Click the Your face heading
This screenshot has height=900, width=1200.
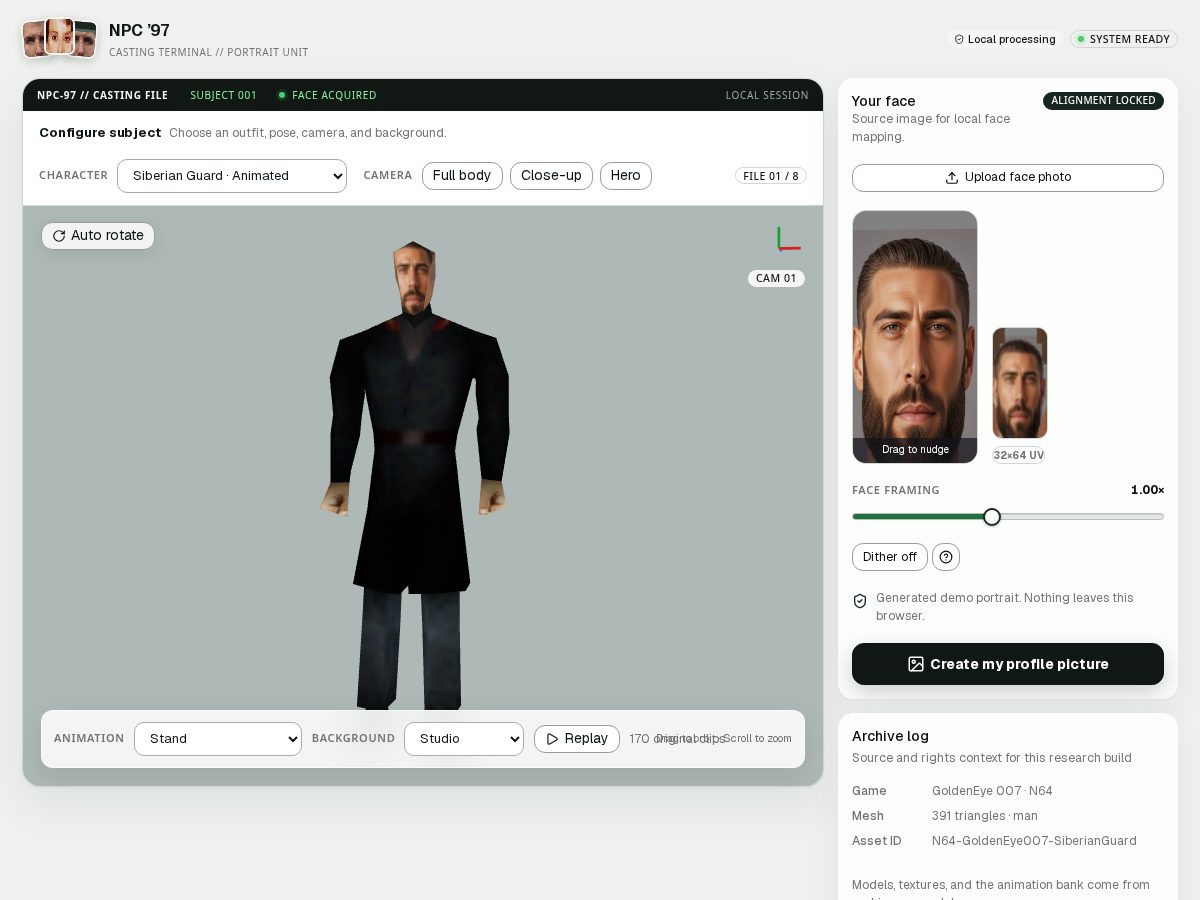(x=883, y=101)
